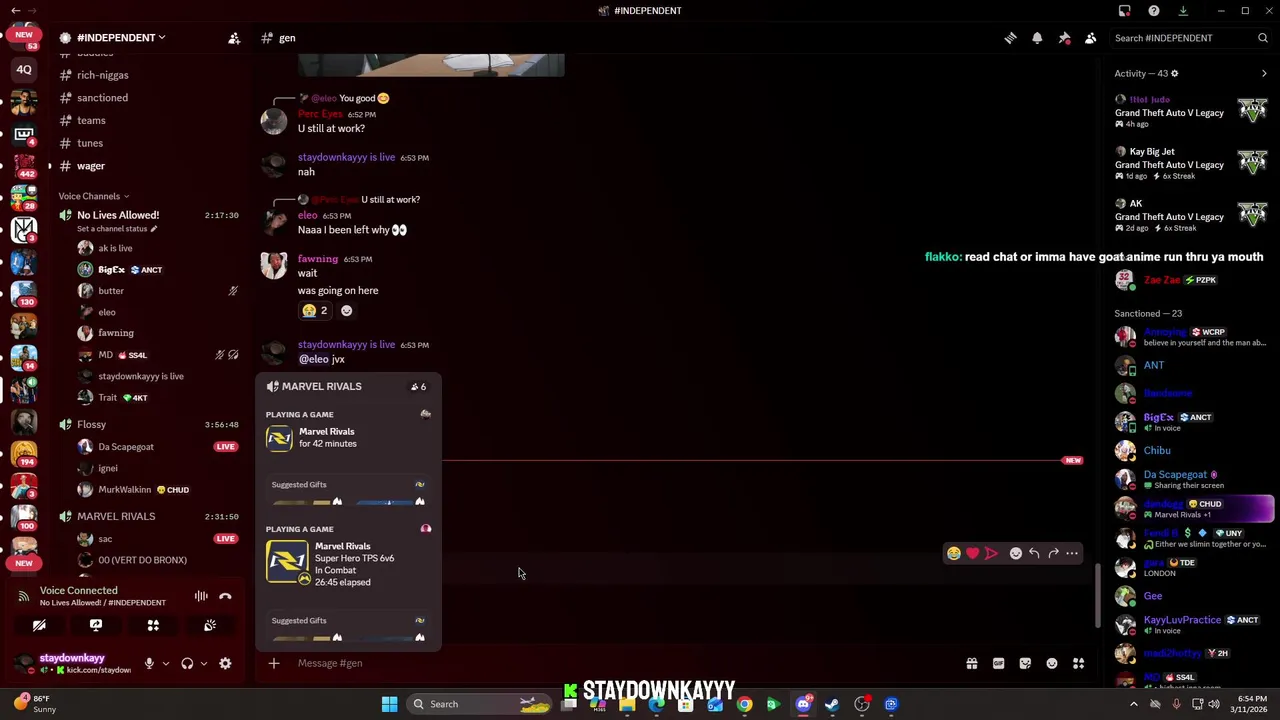The width and height of the screenshot is (1280, 720).
Task: Share your screen button
Action: (x=96, y=625)
